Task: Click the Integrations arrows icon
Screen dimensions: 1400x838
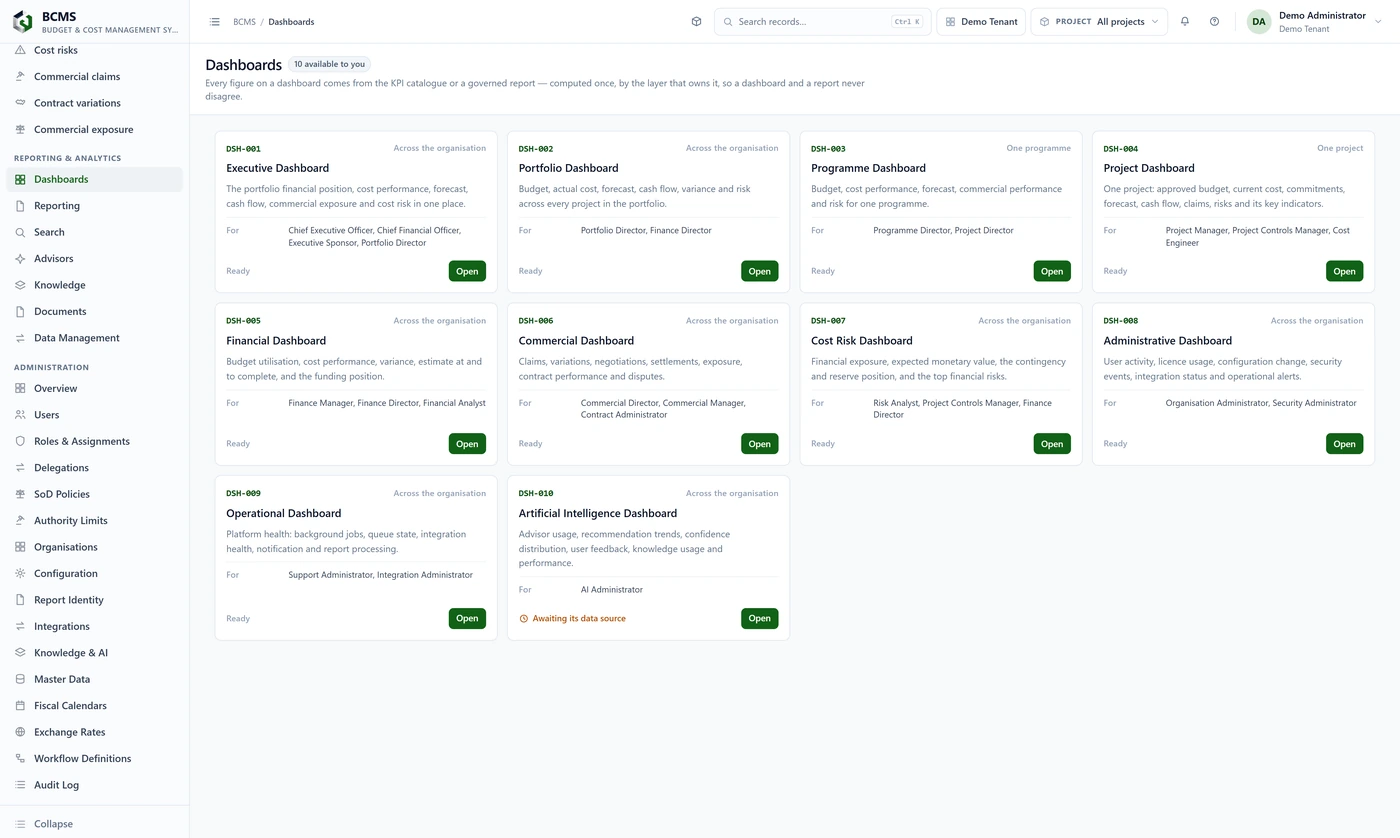Action: pos(20,626)
